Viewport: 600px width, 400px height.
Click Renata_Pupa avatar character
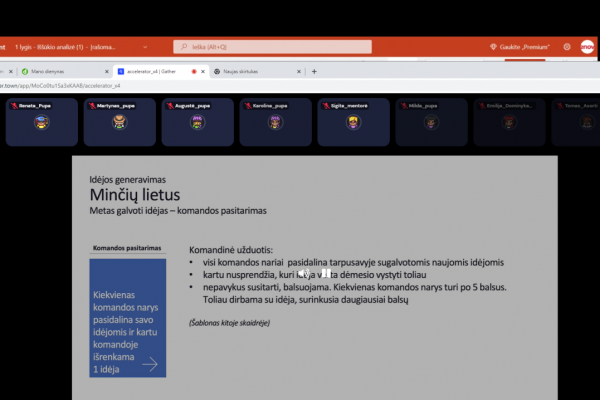pyautogui.click(x=42, y=122)
